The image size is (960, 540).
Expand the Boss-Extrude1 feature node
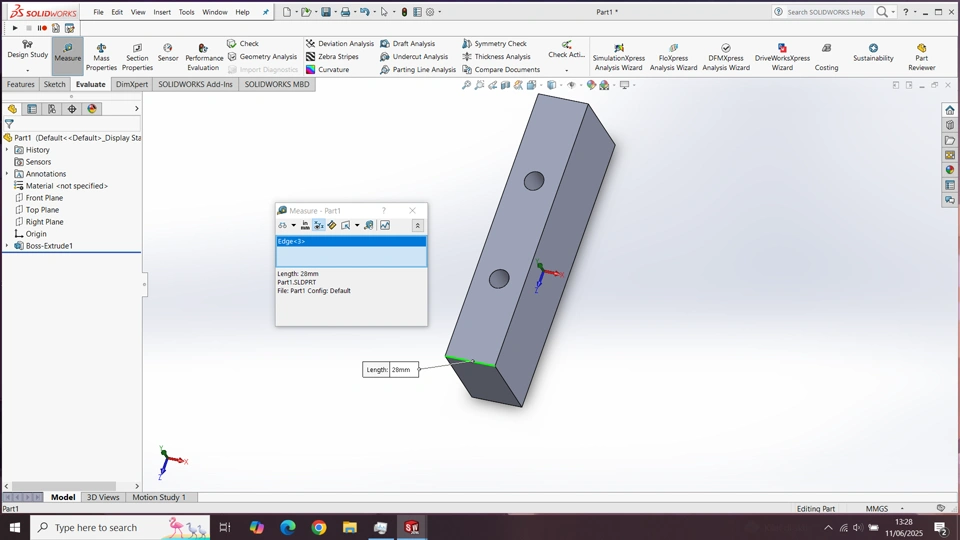[7, 246]
